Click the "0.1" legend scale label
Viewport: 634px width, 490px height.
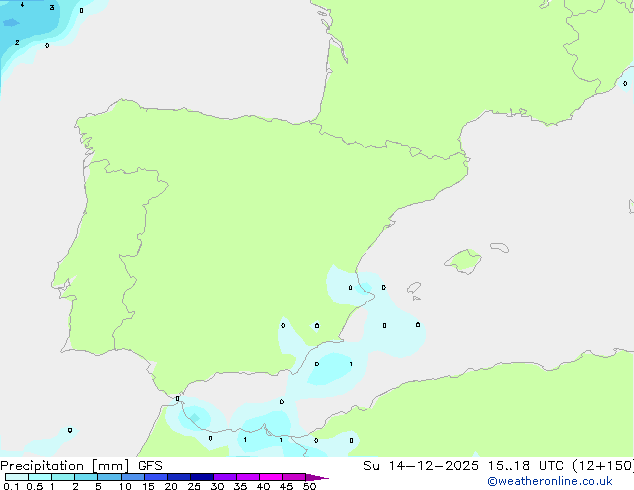[x=11, y=486]
